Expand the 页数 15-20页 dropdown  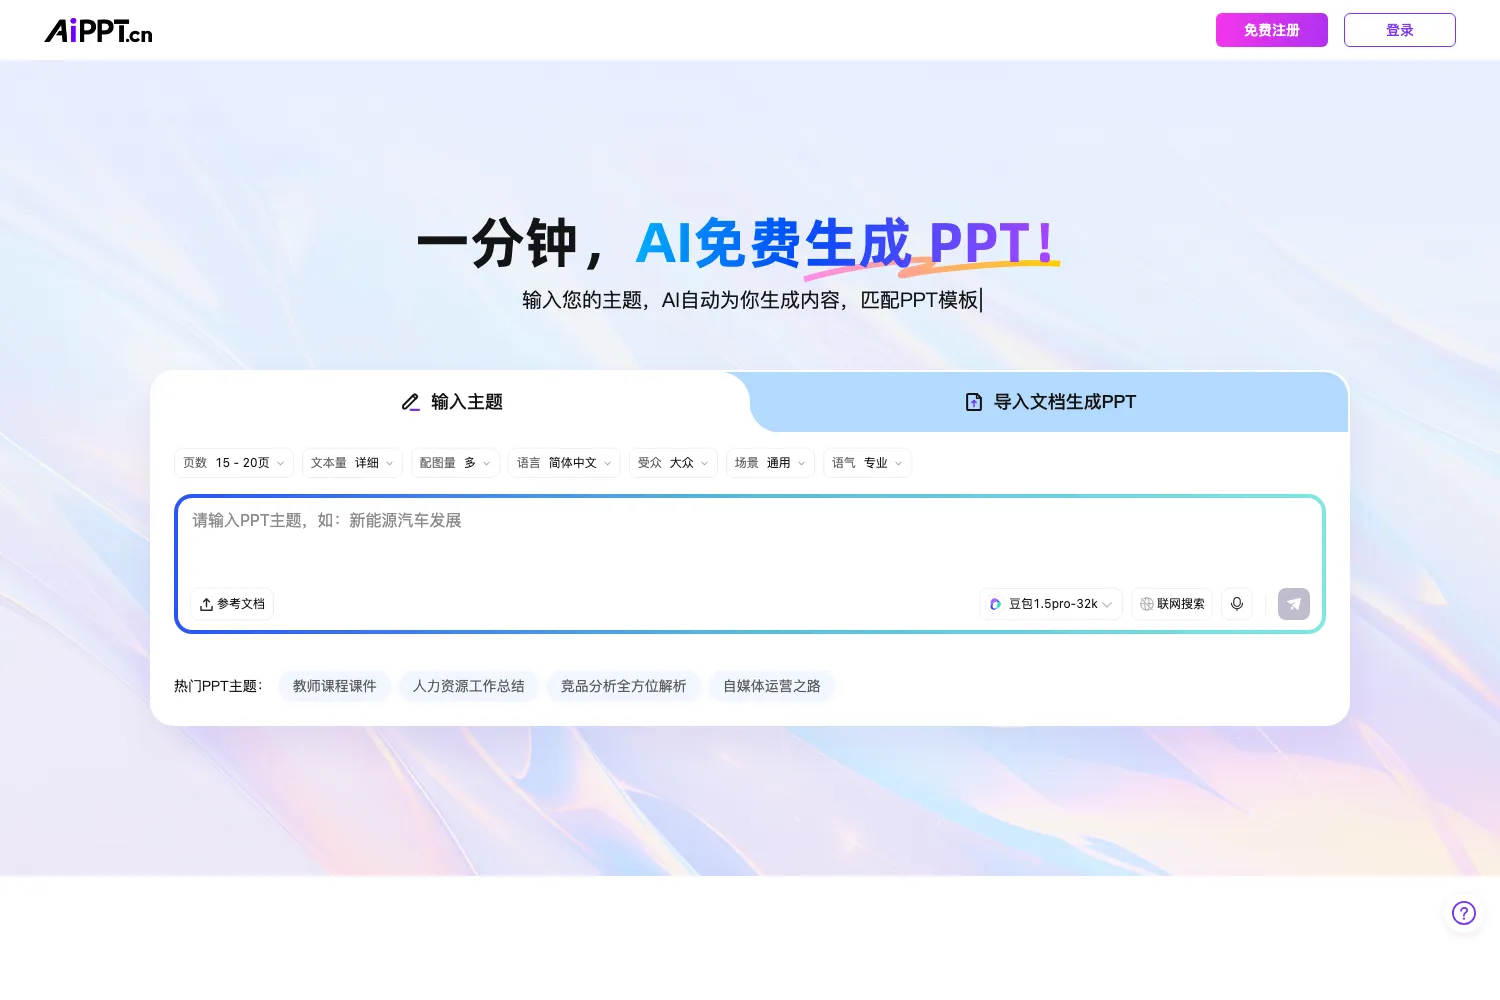point(234,463)
